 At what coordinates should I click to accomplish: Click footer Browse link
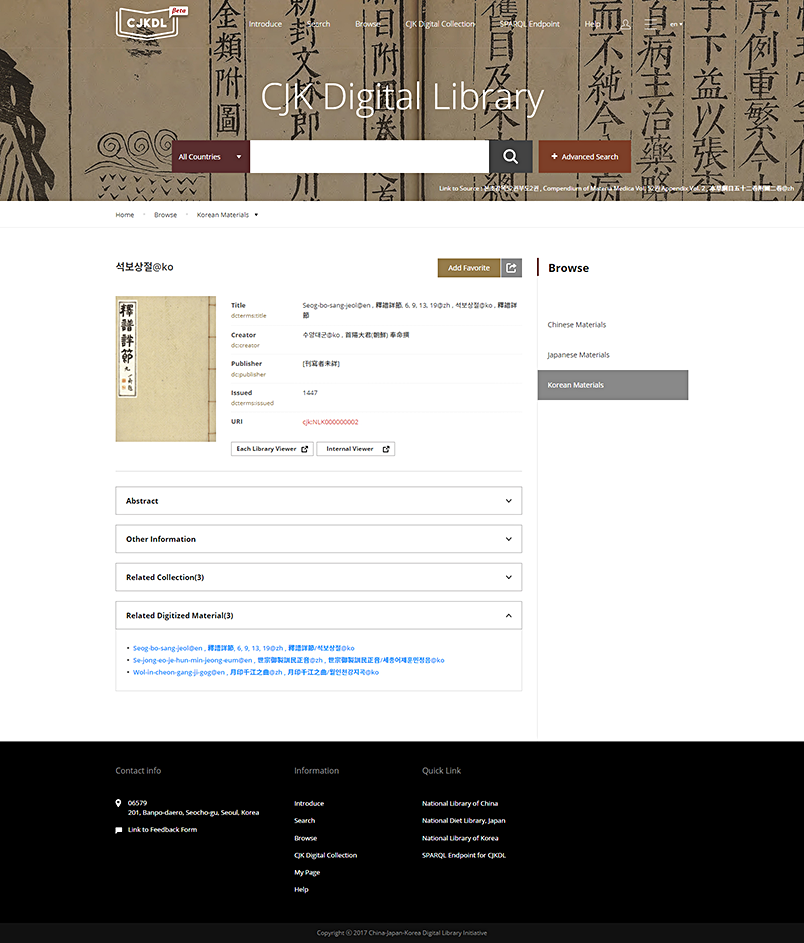click(305, 838)
